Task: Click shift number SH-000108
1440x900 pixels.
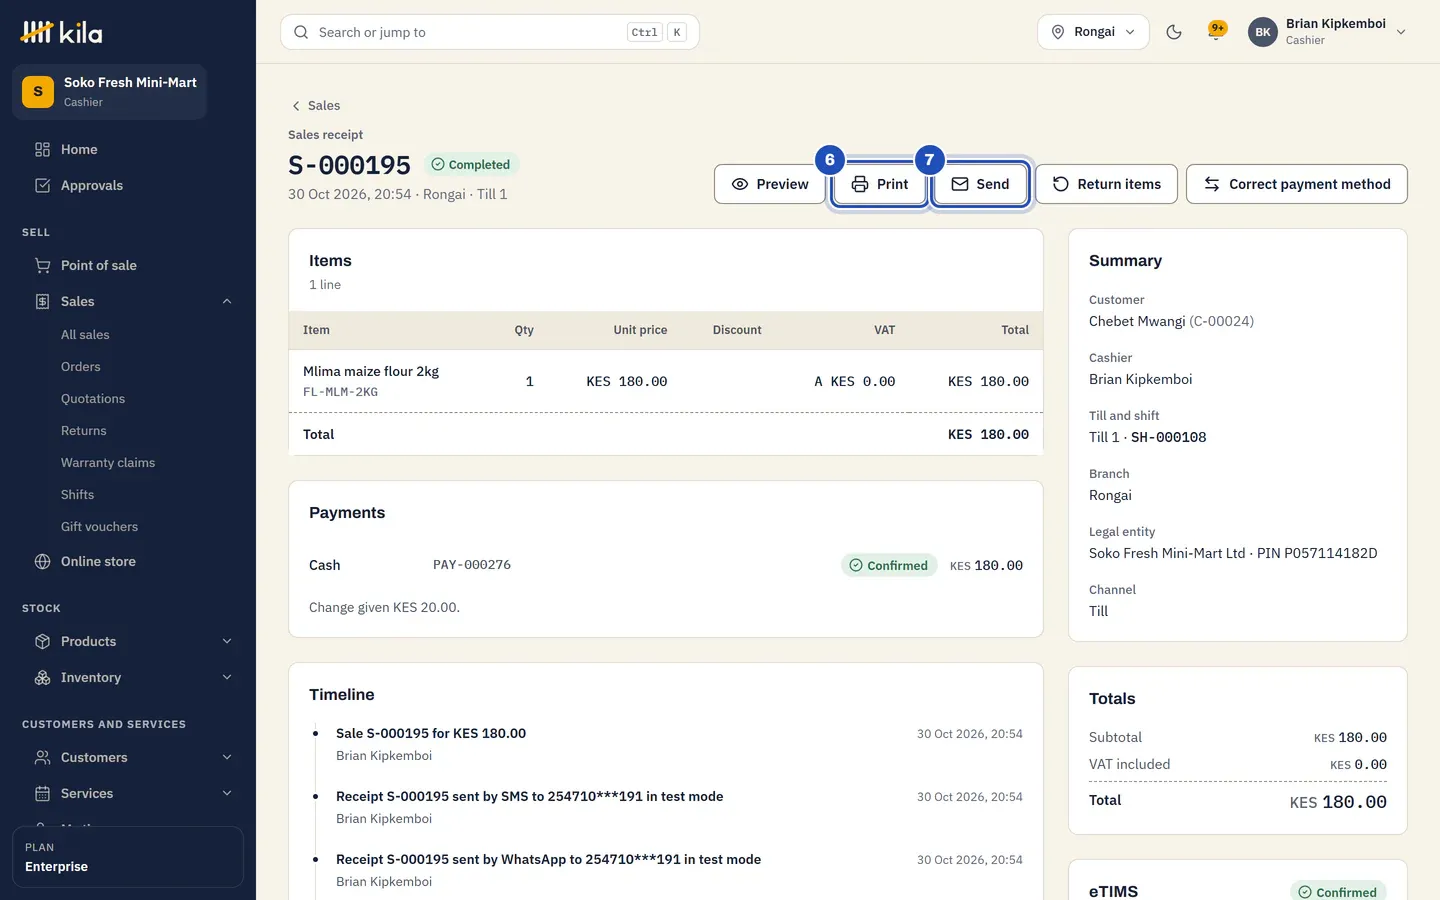Action: pyautogui.click(x=1168, y=437)
